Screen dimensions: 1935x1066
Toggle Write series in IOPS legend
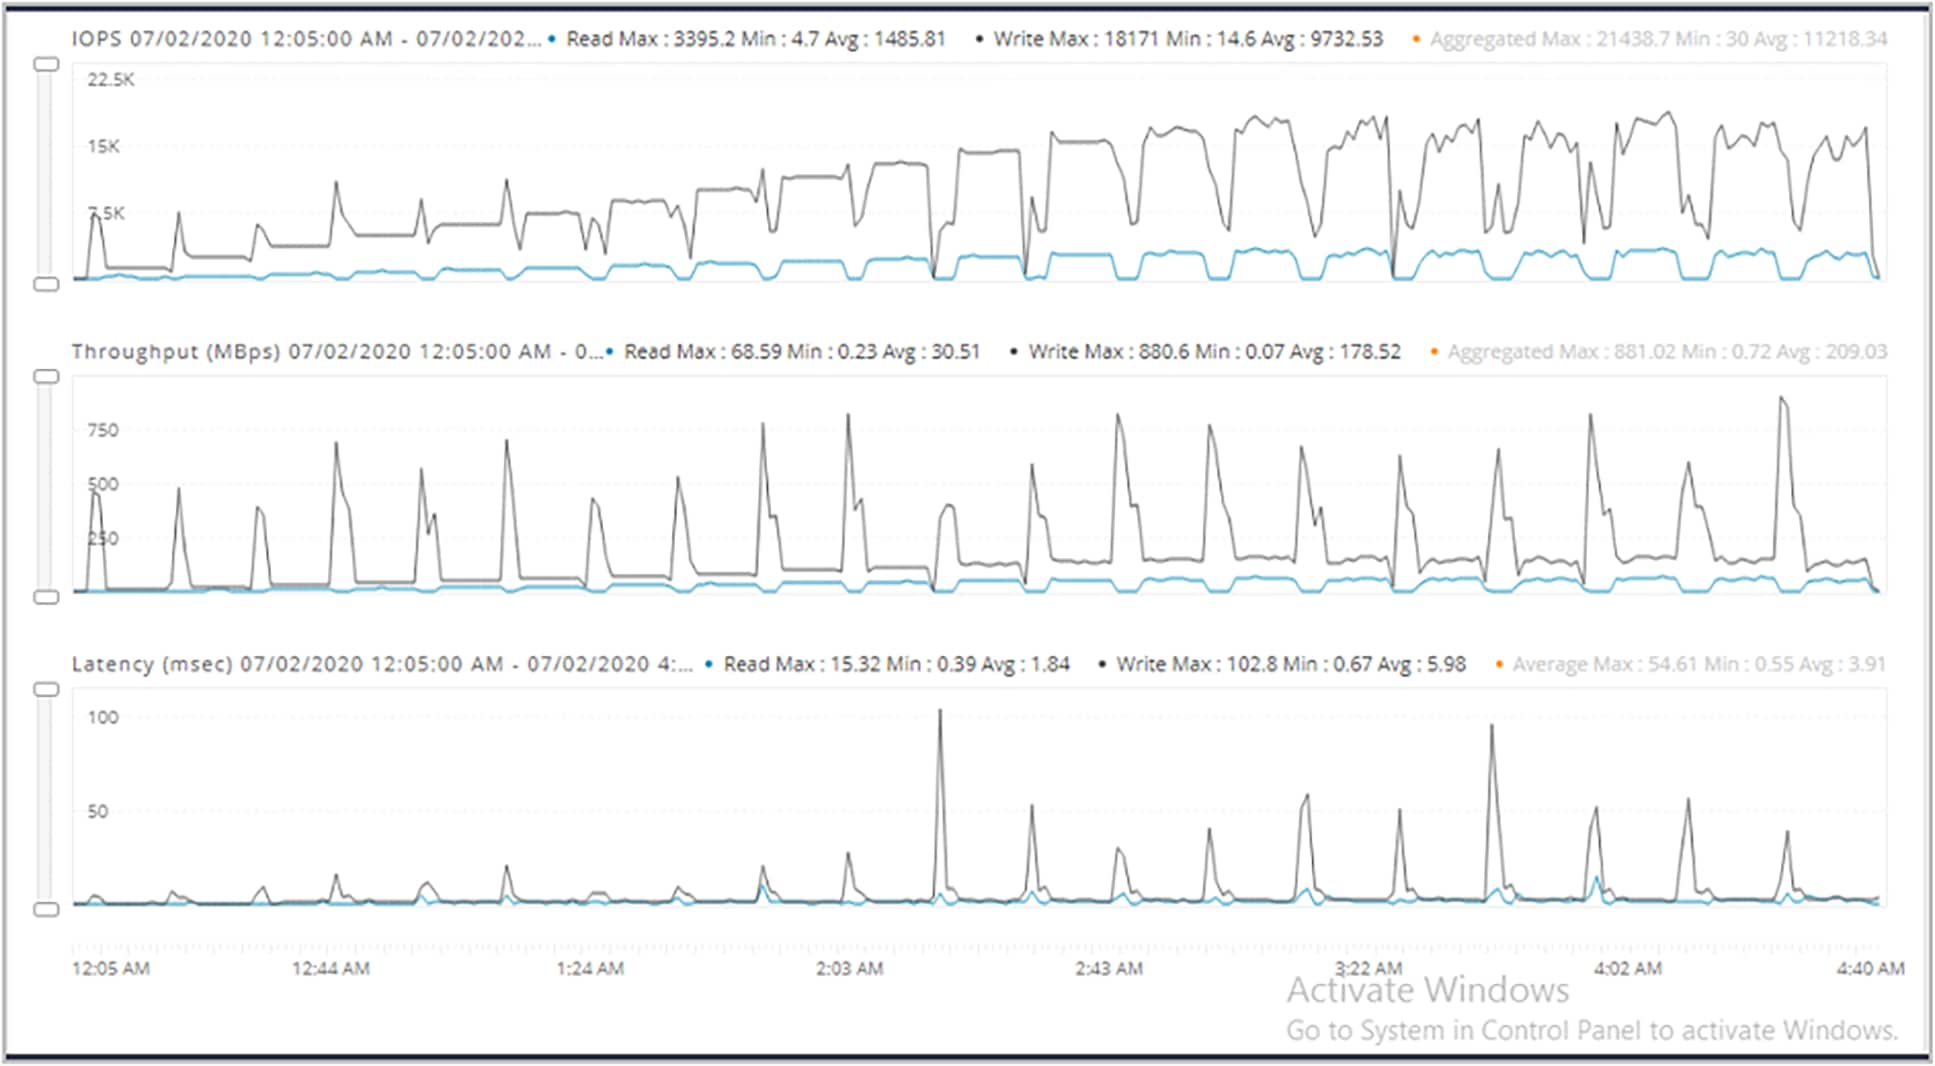coord(1178,39)
